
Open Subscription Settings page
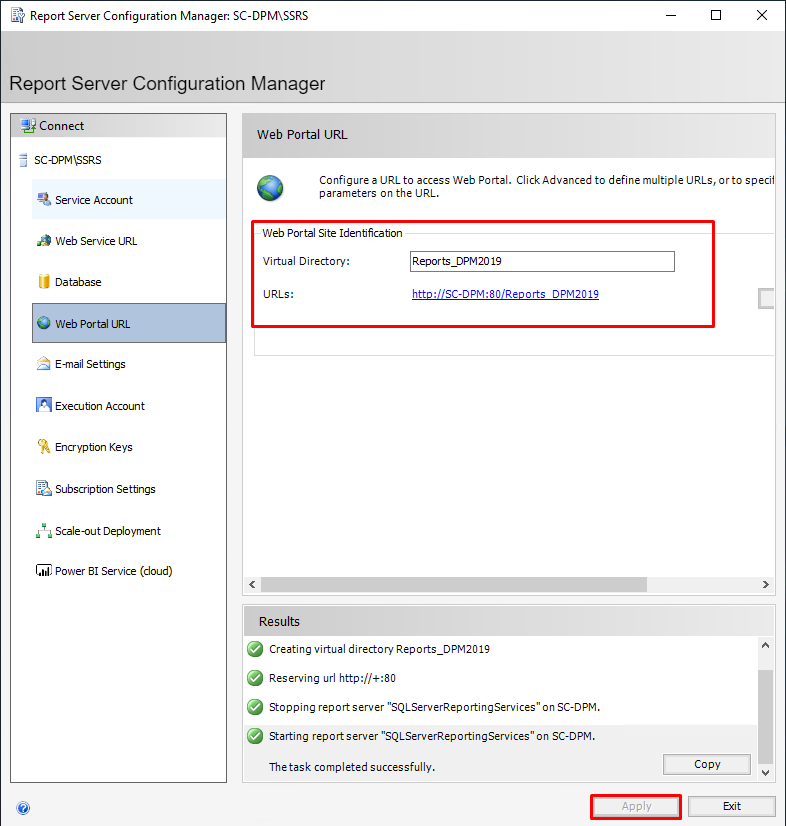[x=129, y=489]
